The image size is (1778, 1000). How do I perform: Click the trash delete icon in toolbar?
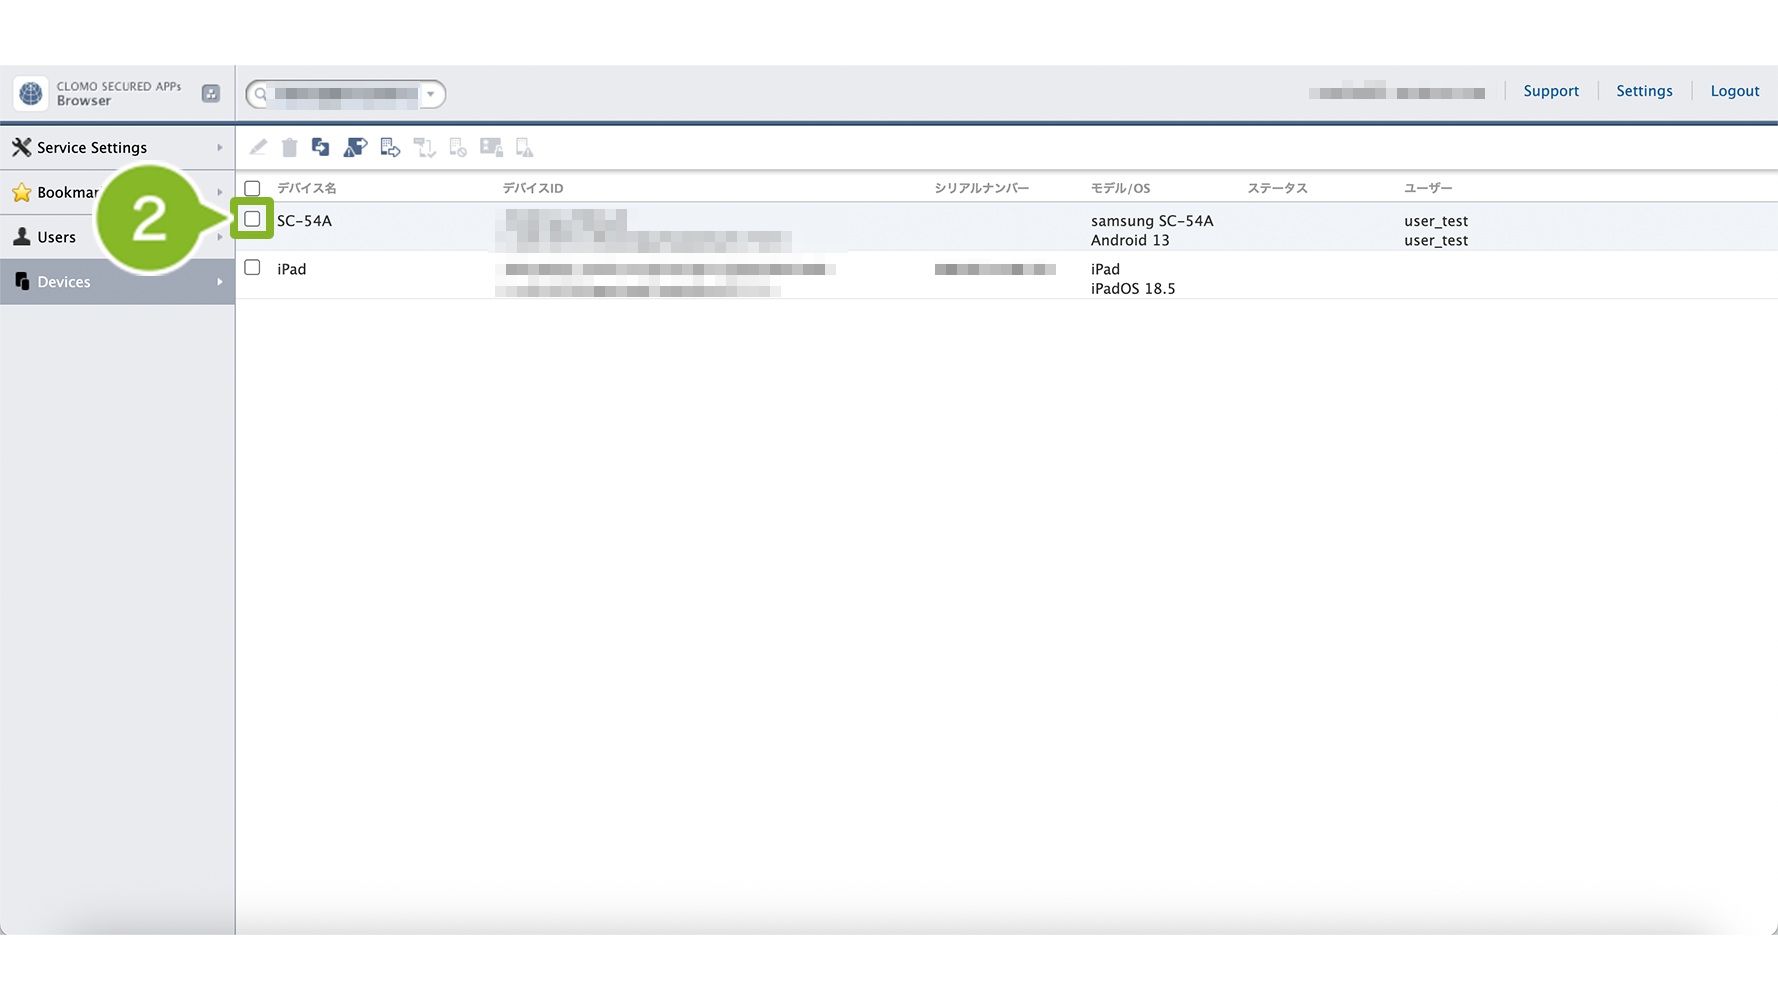(289, 148)
